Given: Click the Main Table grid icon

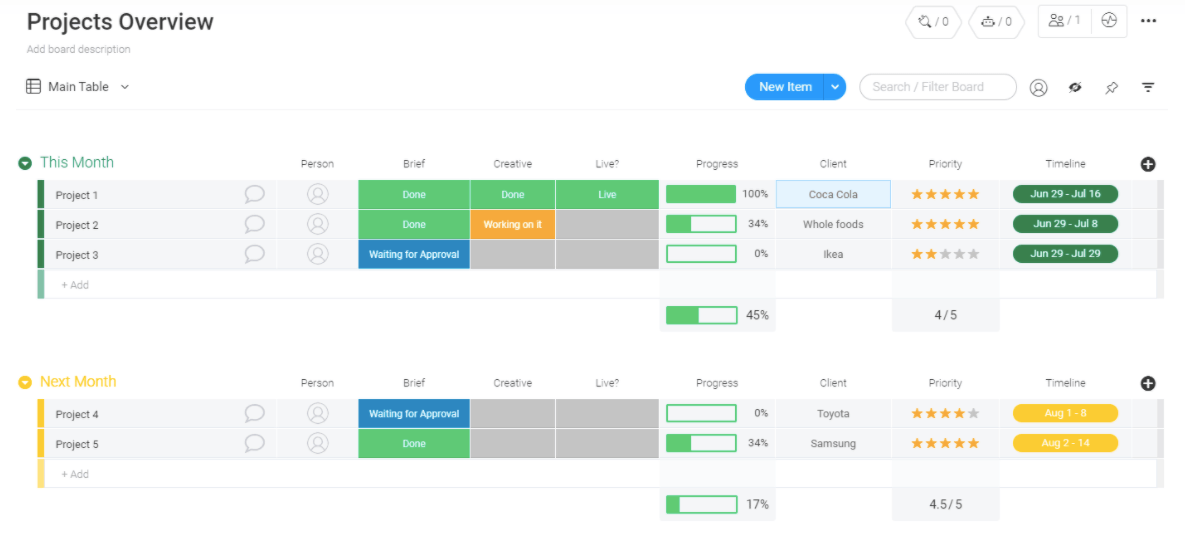Looking at the screenshot, I should coord(33,86).
